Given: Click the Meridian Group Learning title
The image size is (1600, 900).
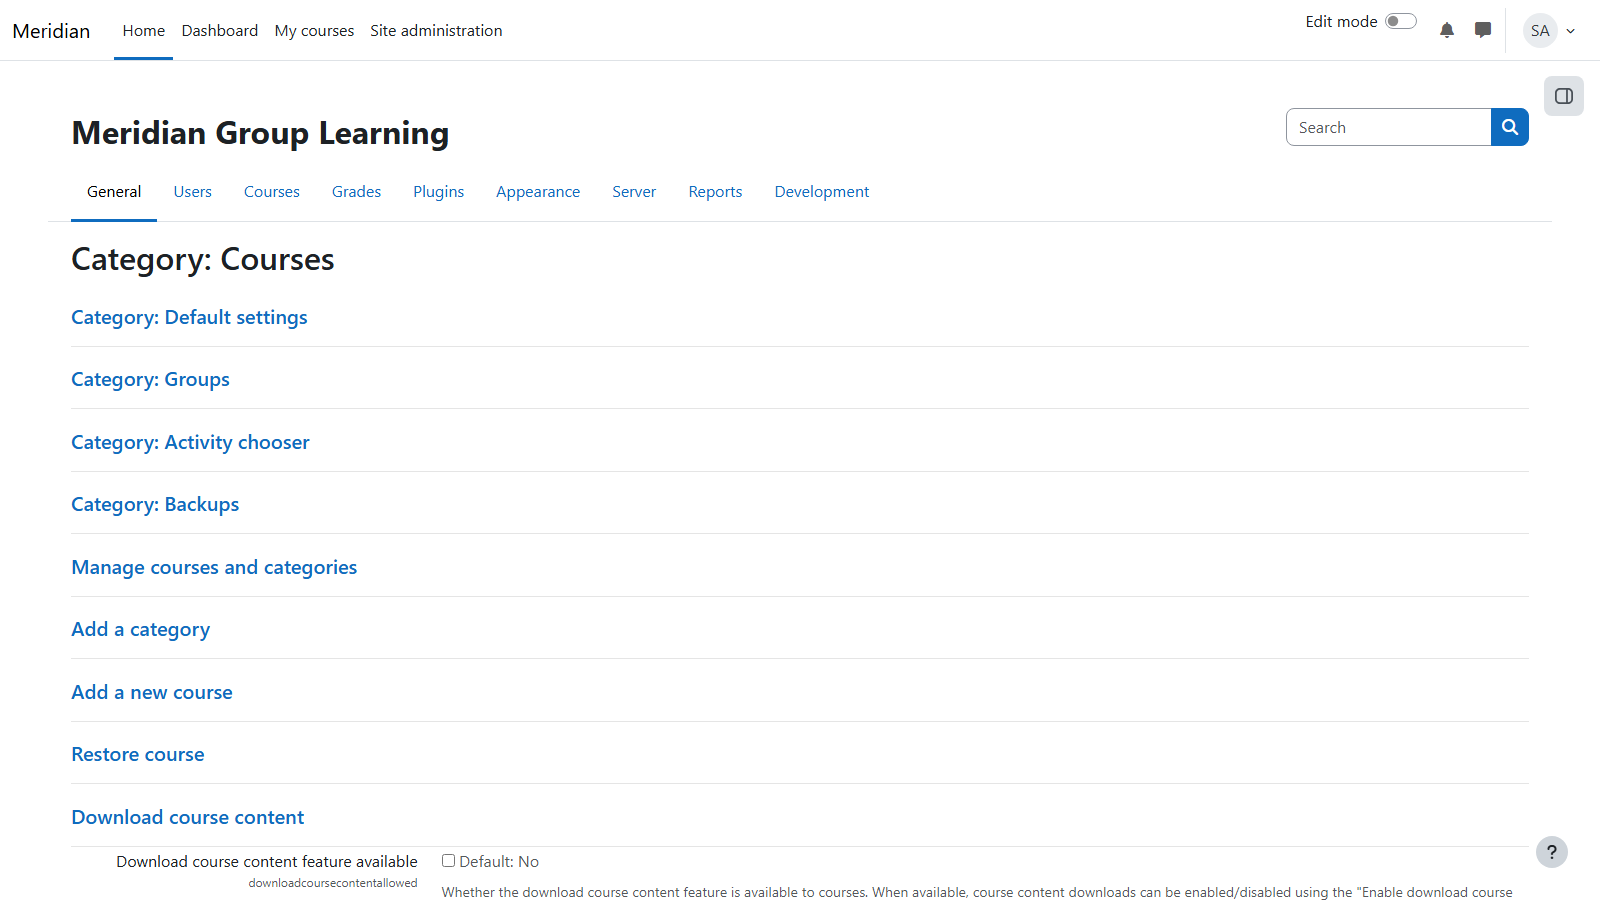Looking at the screenshot, I should pos(260,133).
